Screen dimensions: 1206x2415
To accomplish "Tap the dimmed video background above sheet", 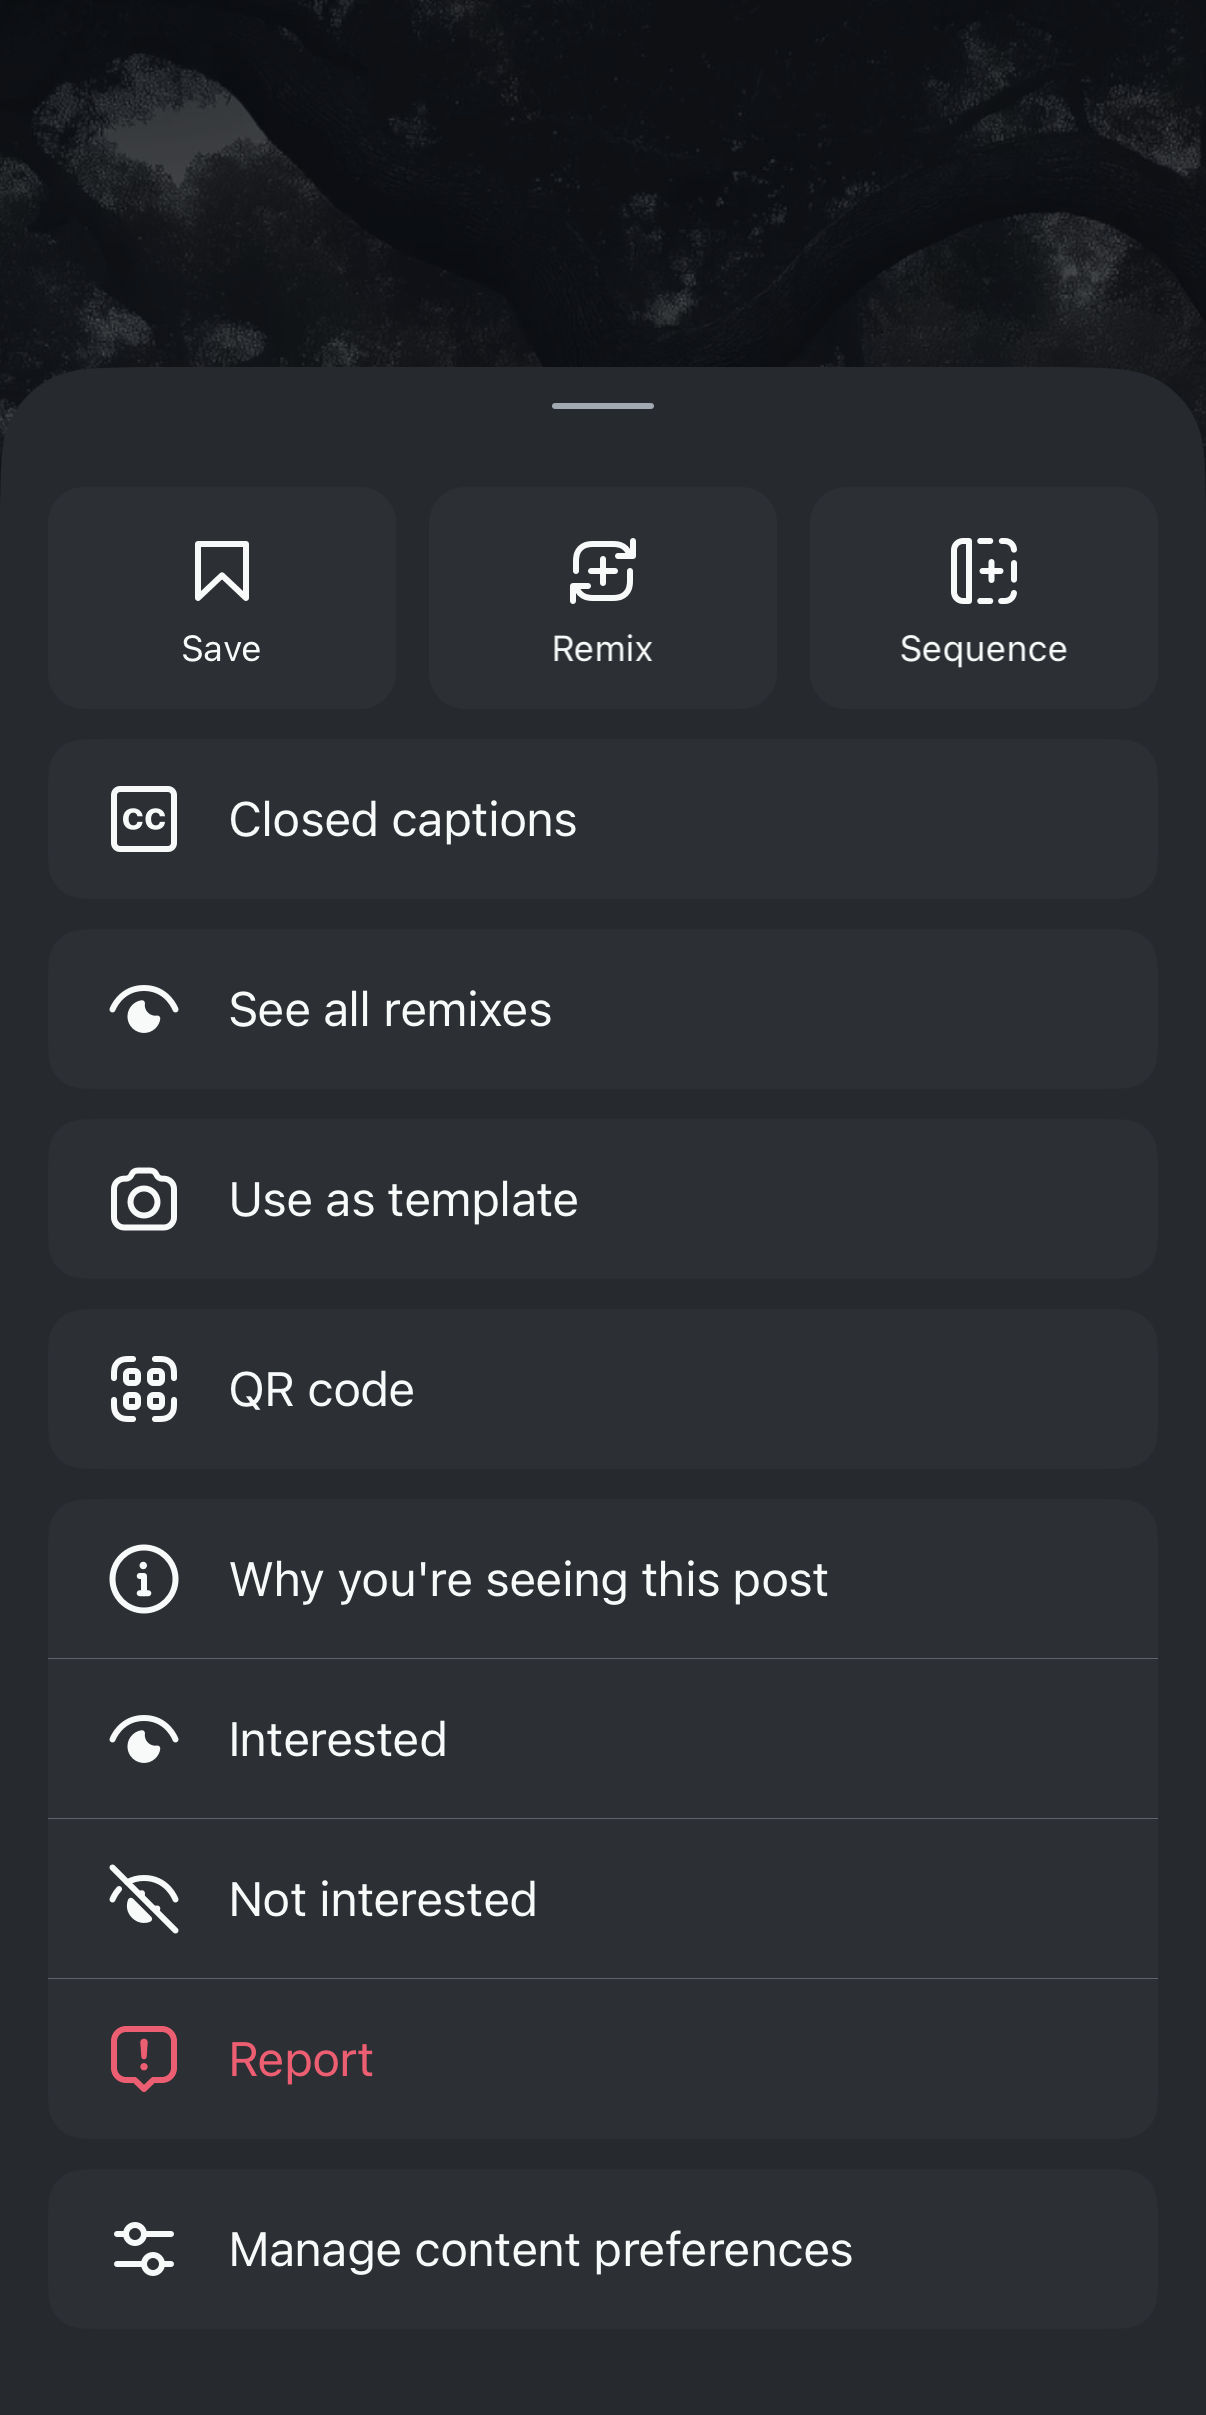I will [603, 180].
